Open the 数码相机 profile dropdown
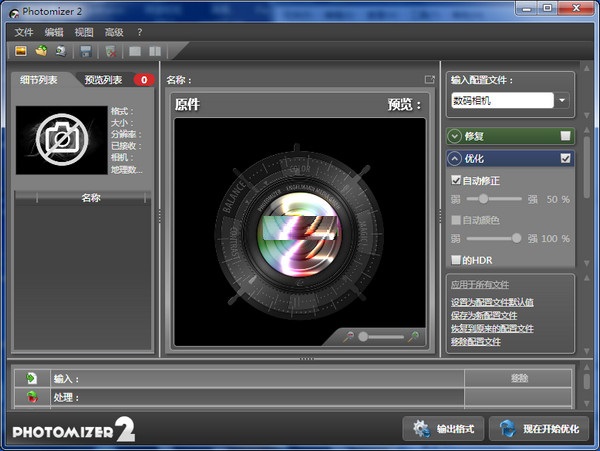Viewport: 600px width, 451px height. tap(562, 100)
